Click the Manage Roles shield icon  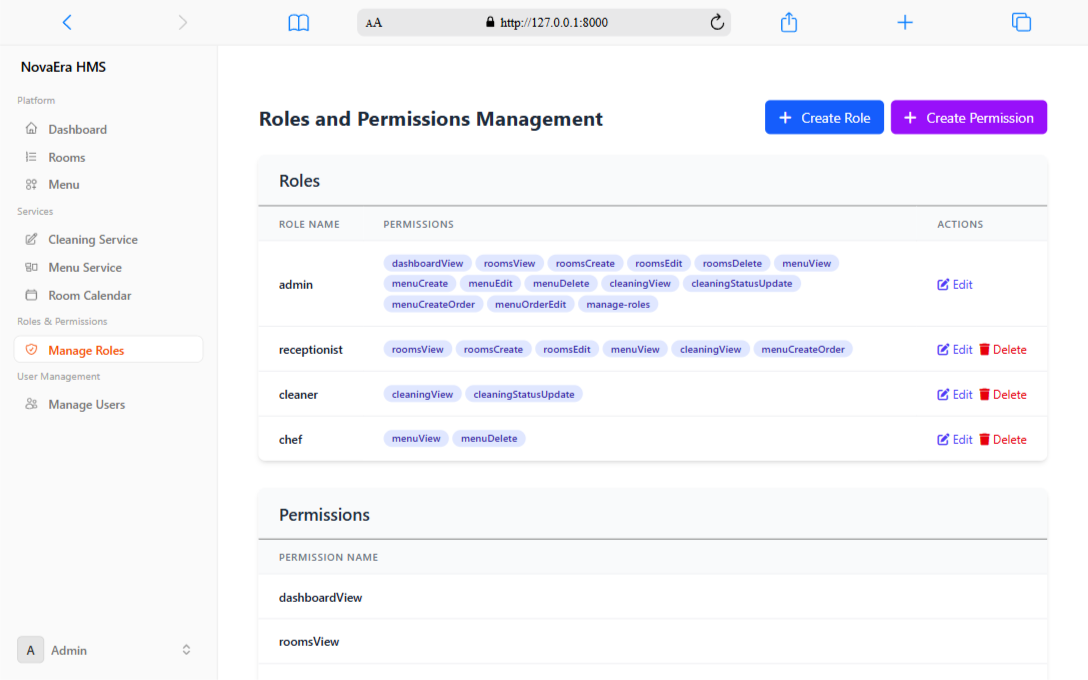31,350
